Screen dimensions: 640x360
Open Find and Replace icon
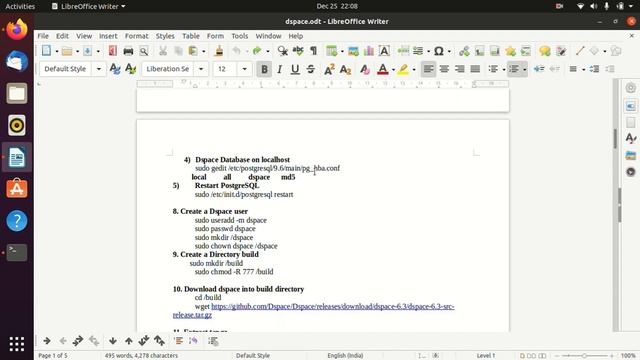[282, 51]
